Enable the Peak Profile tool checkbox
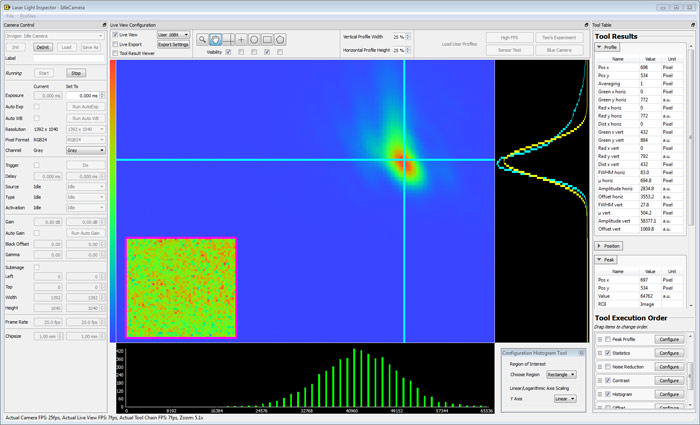Viewport: 700px width, 425px height. click(606, 339)
